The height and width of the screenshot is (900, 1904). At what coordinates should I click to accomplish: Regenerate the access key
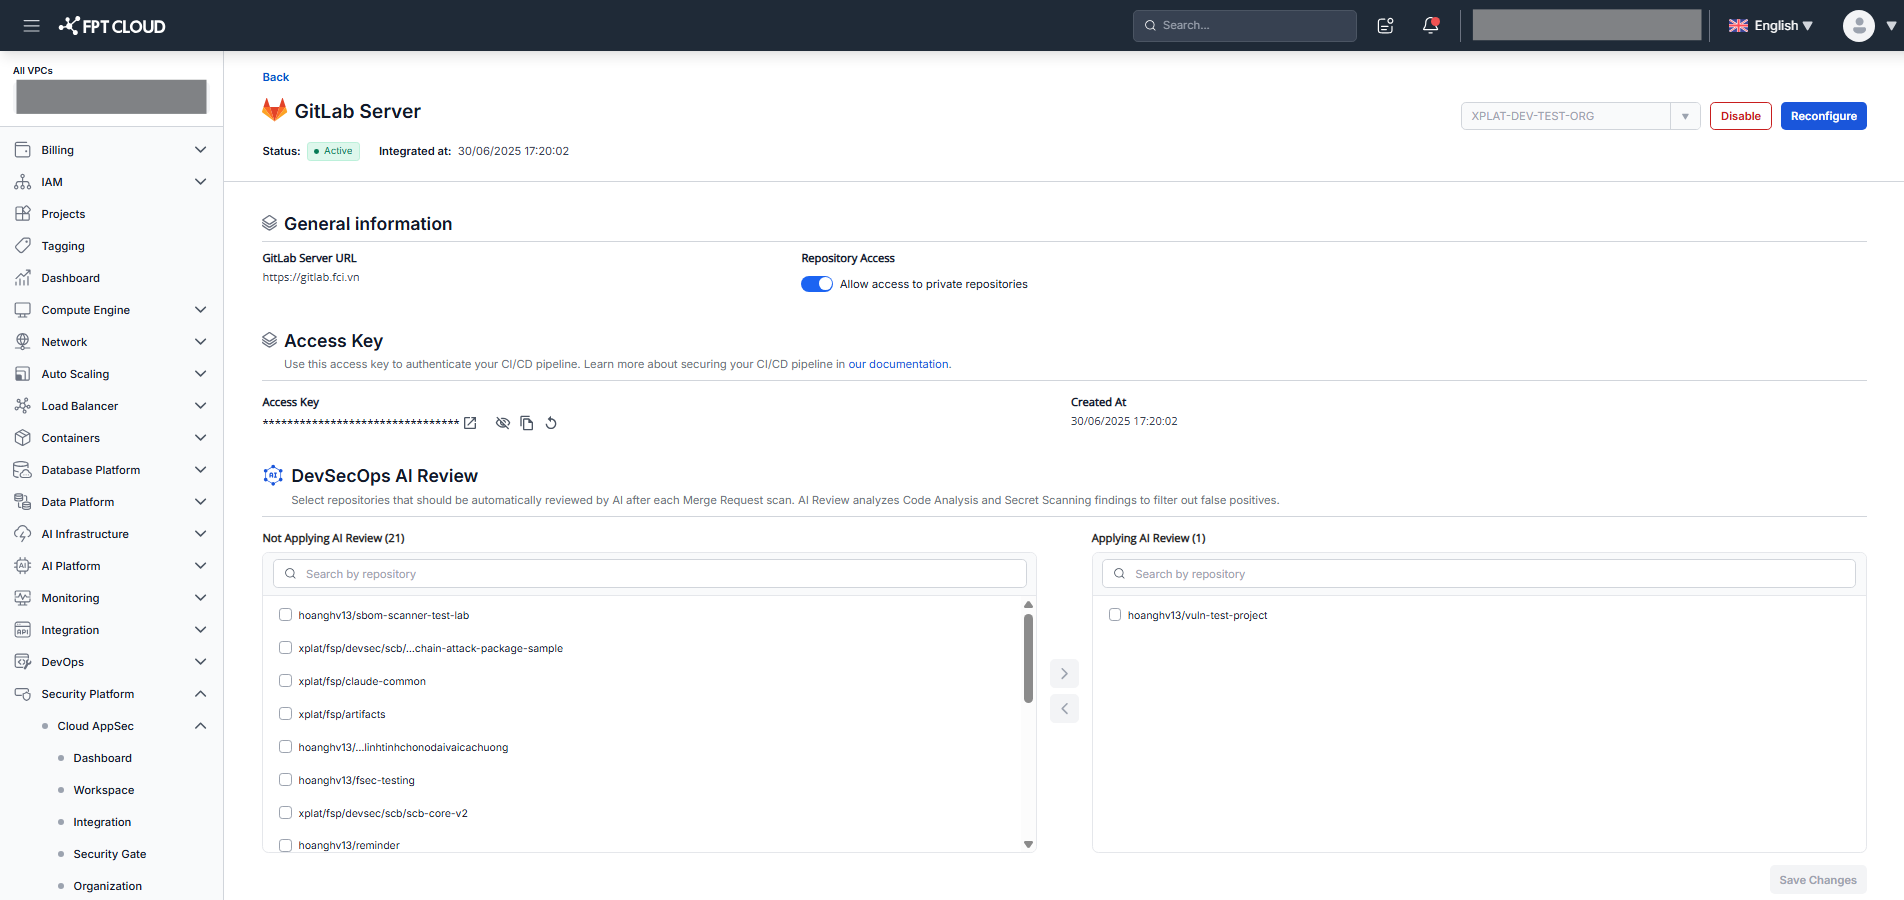click(551, 423)
